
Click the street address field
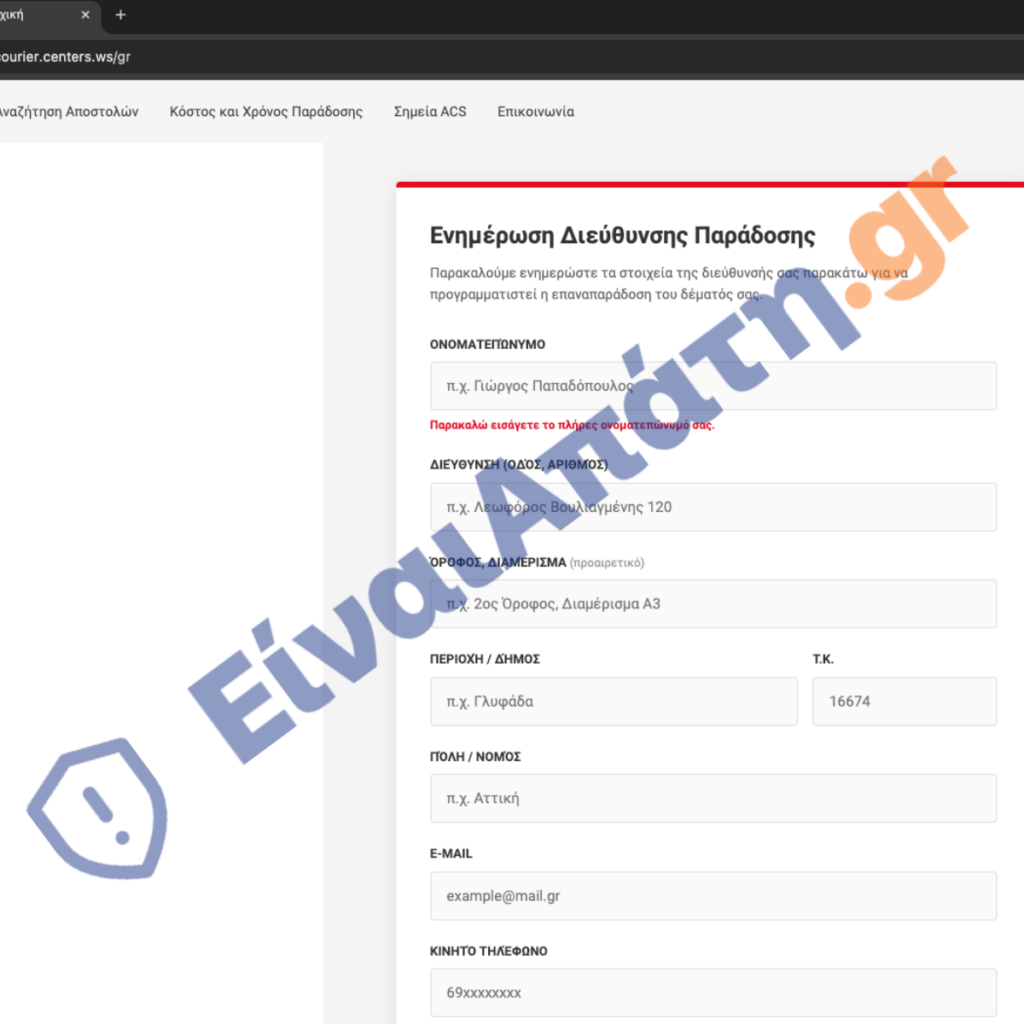[713, 507]
